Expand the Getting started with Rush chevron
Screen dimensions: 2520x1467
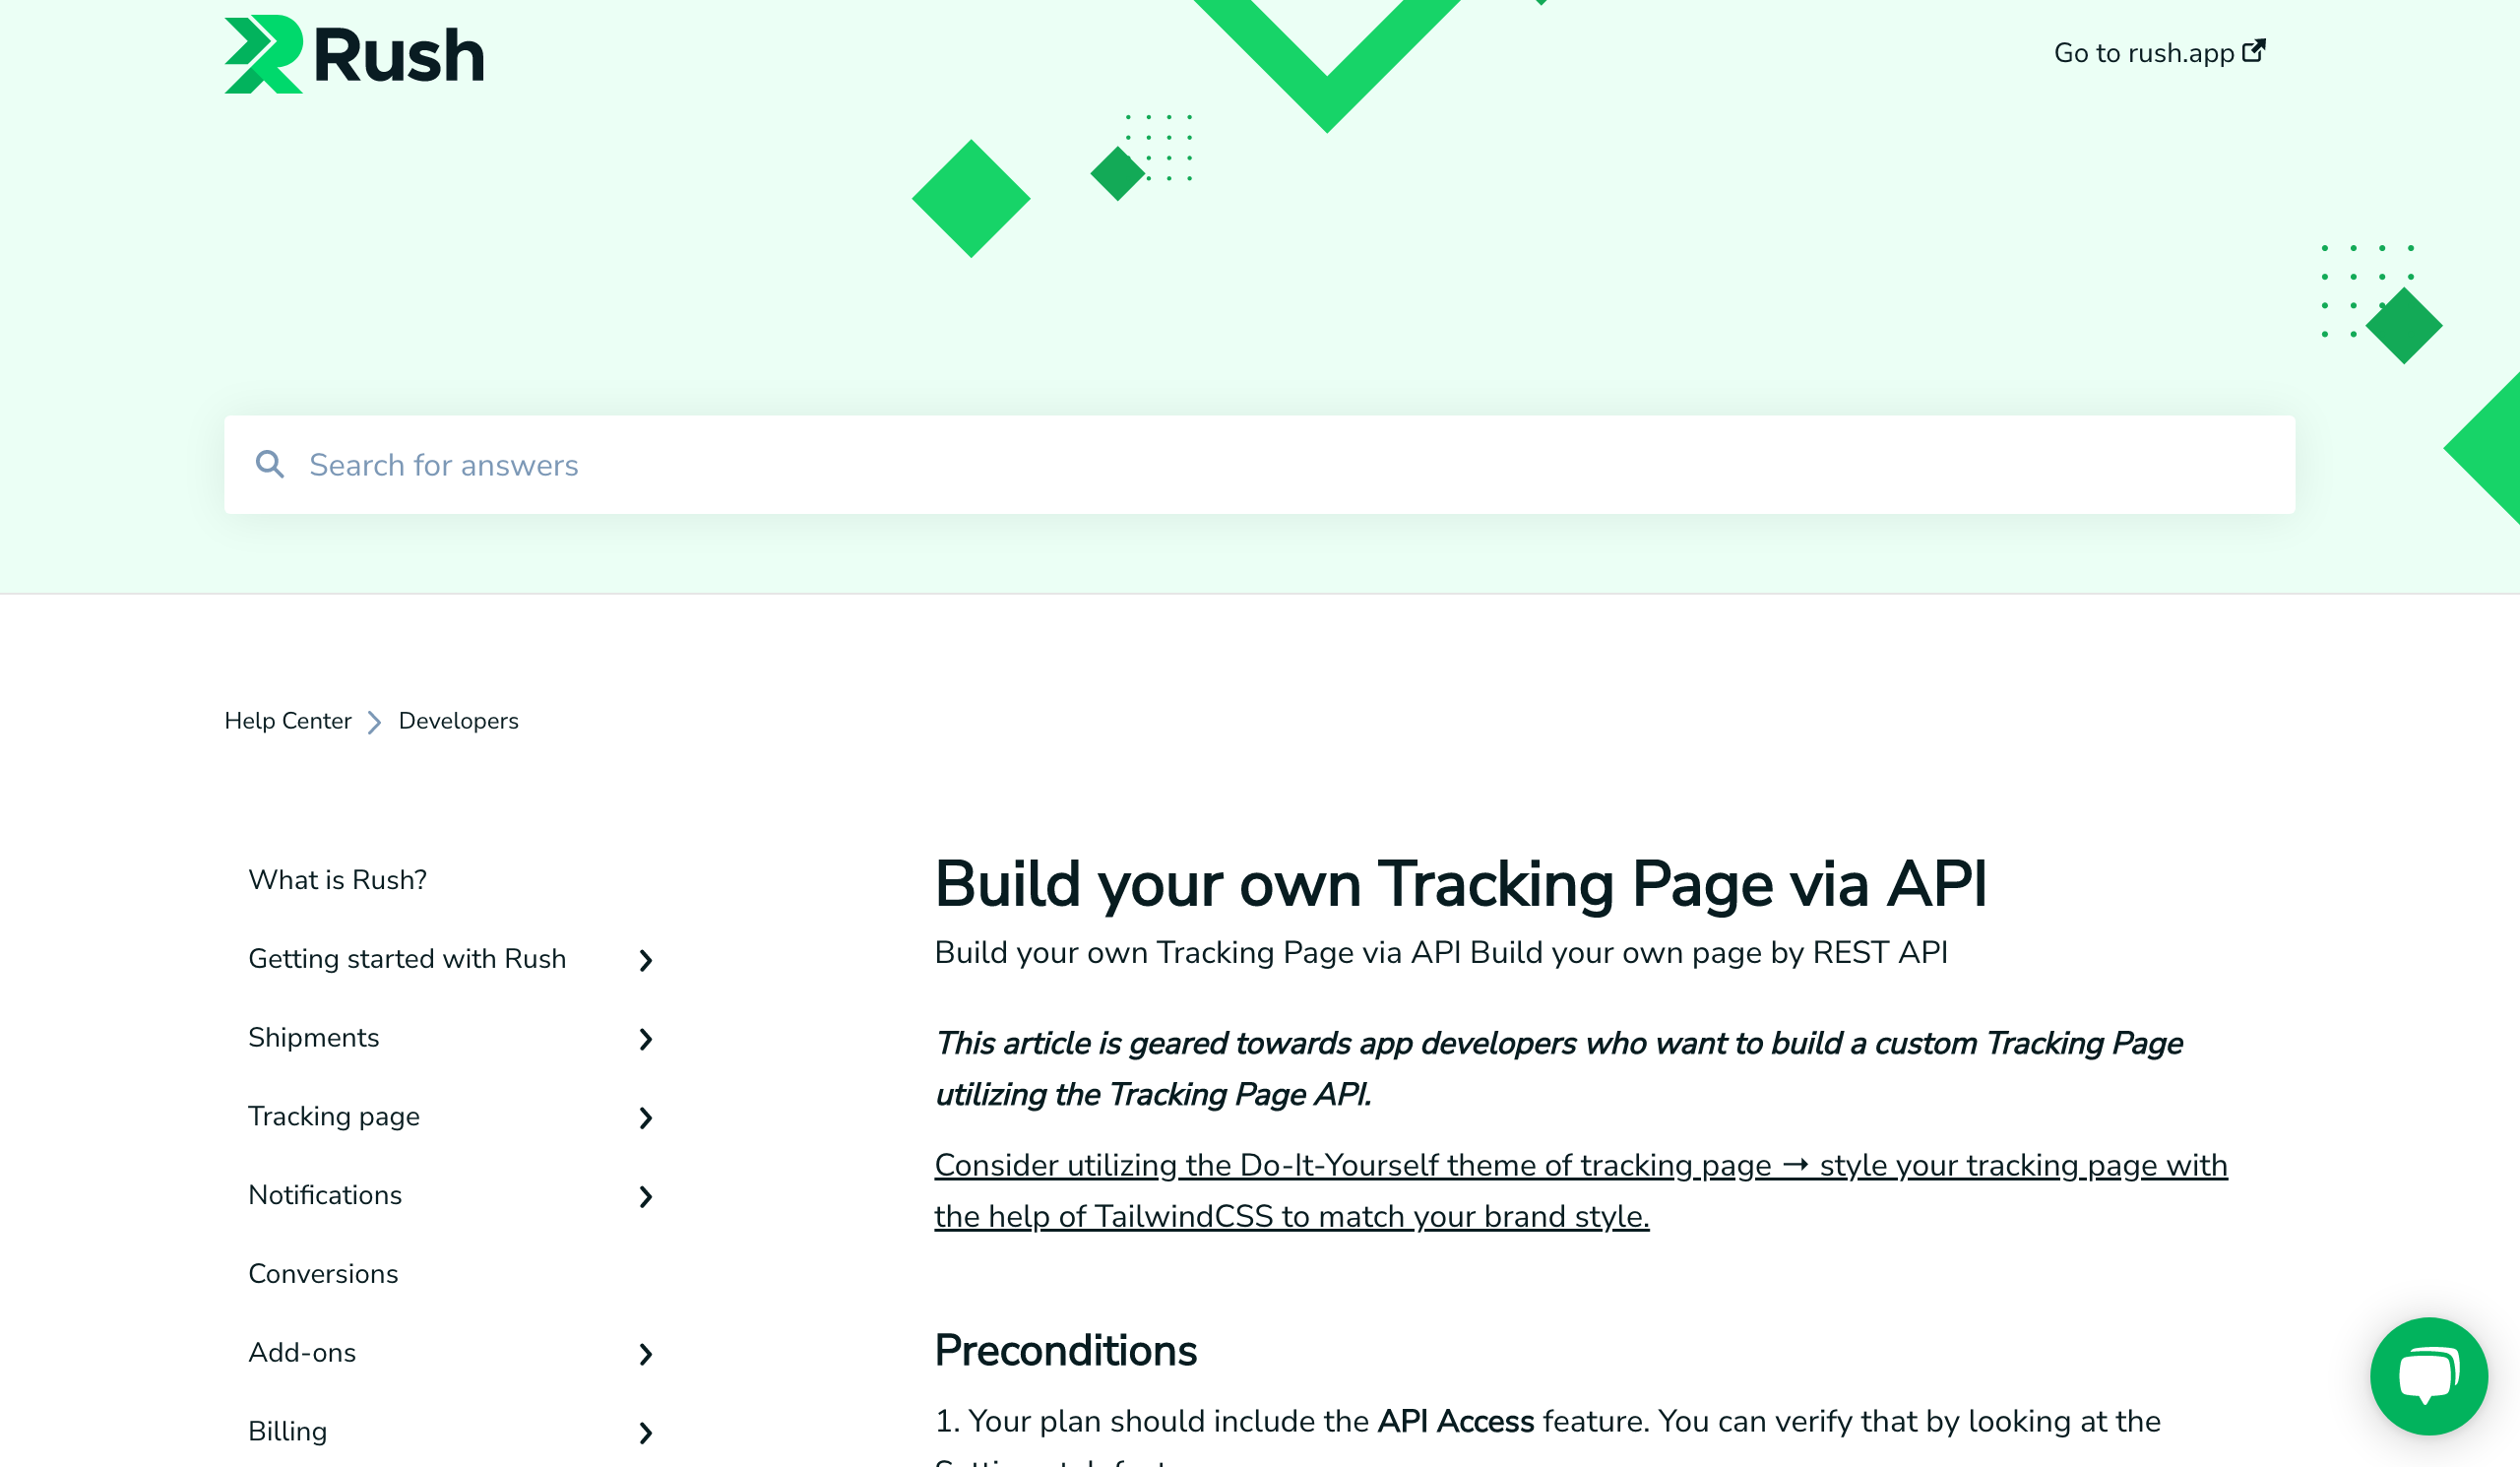point(646,961)
